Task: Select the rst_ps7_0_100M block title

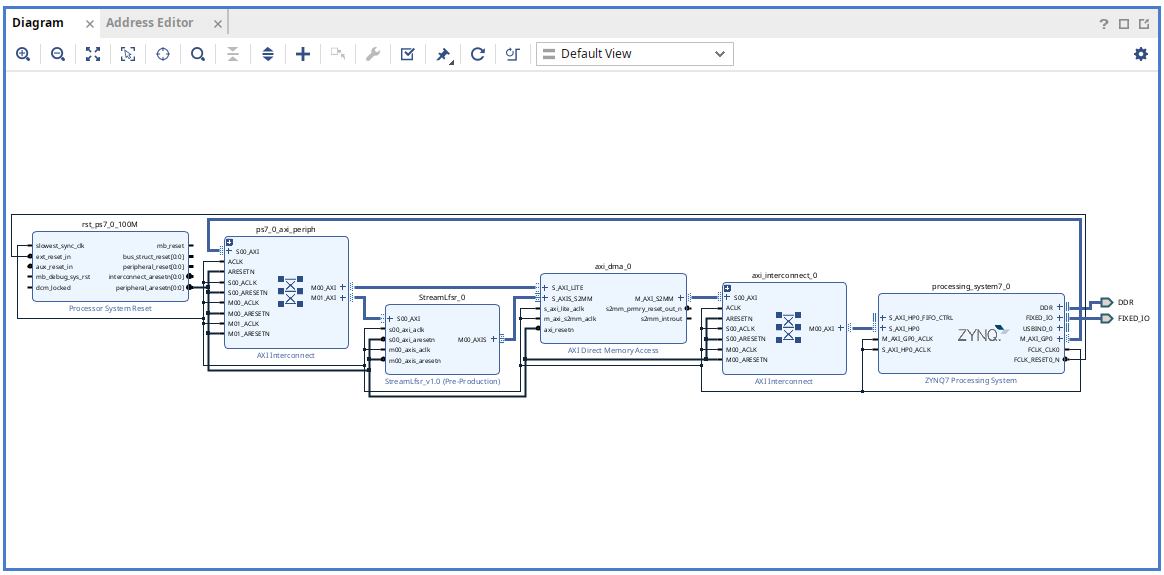Action: pyautogui.click(x=109, y=224)
